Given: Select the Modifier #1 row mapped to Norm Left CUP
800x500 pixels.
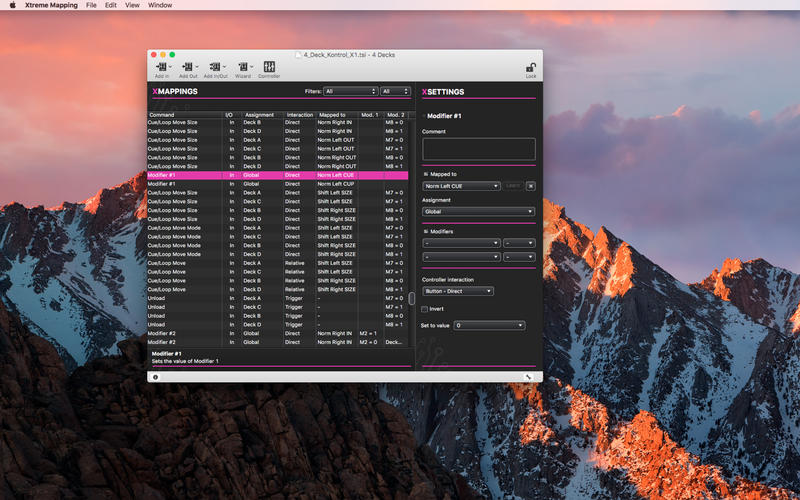Looking at the screenshot, I should [278, 184].
